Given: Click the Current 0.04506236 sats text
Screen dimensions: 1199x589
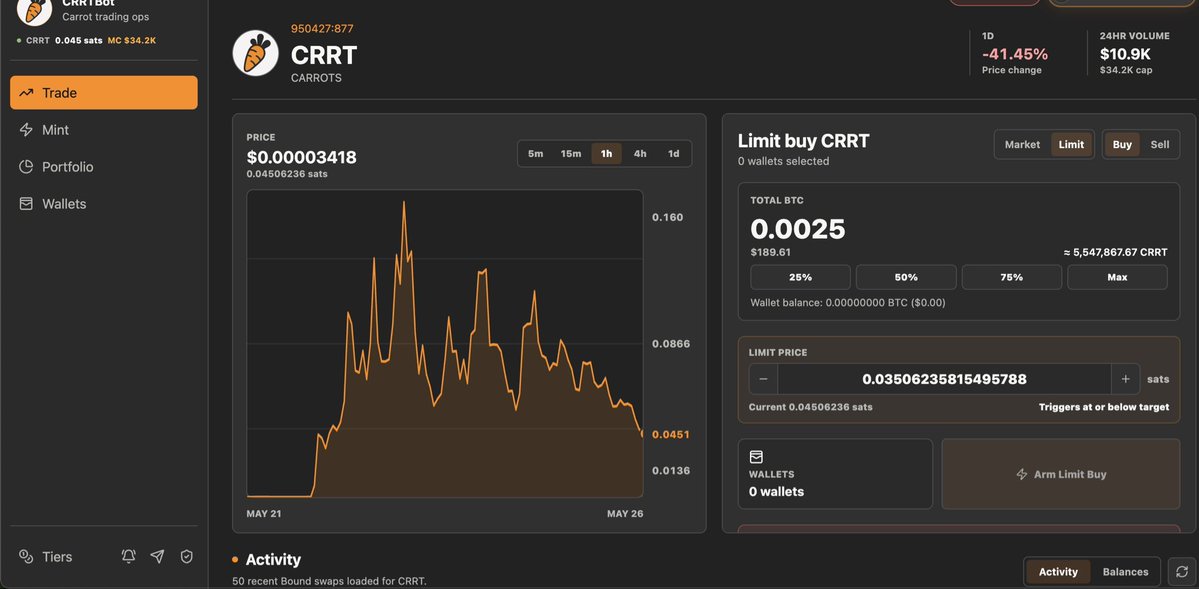Looking at the screenshot, I should [x=811, y=407].
